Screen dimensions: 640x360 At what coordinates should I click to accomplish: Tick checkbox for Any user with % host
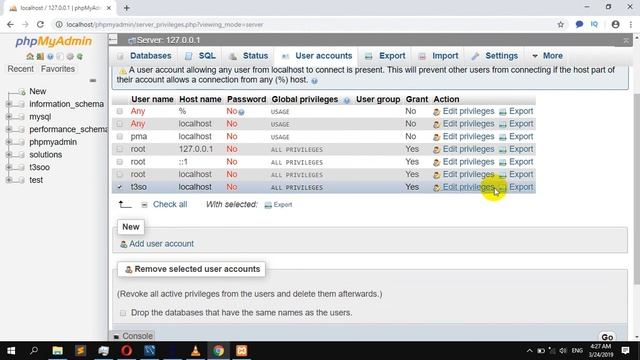[120, 111]
